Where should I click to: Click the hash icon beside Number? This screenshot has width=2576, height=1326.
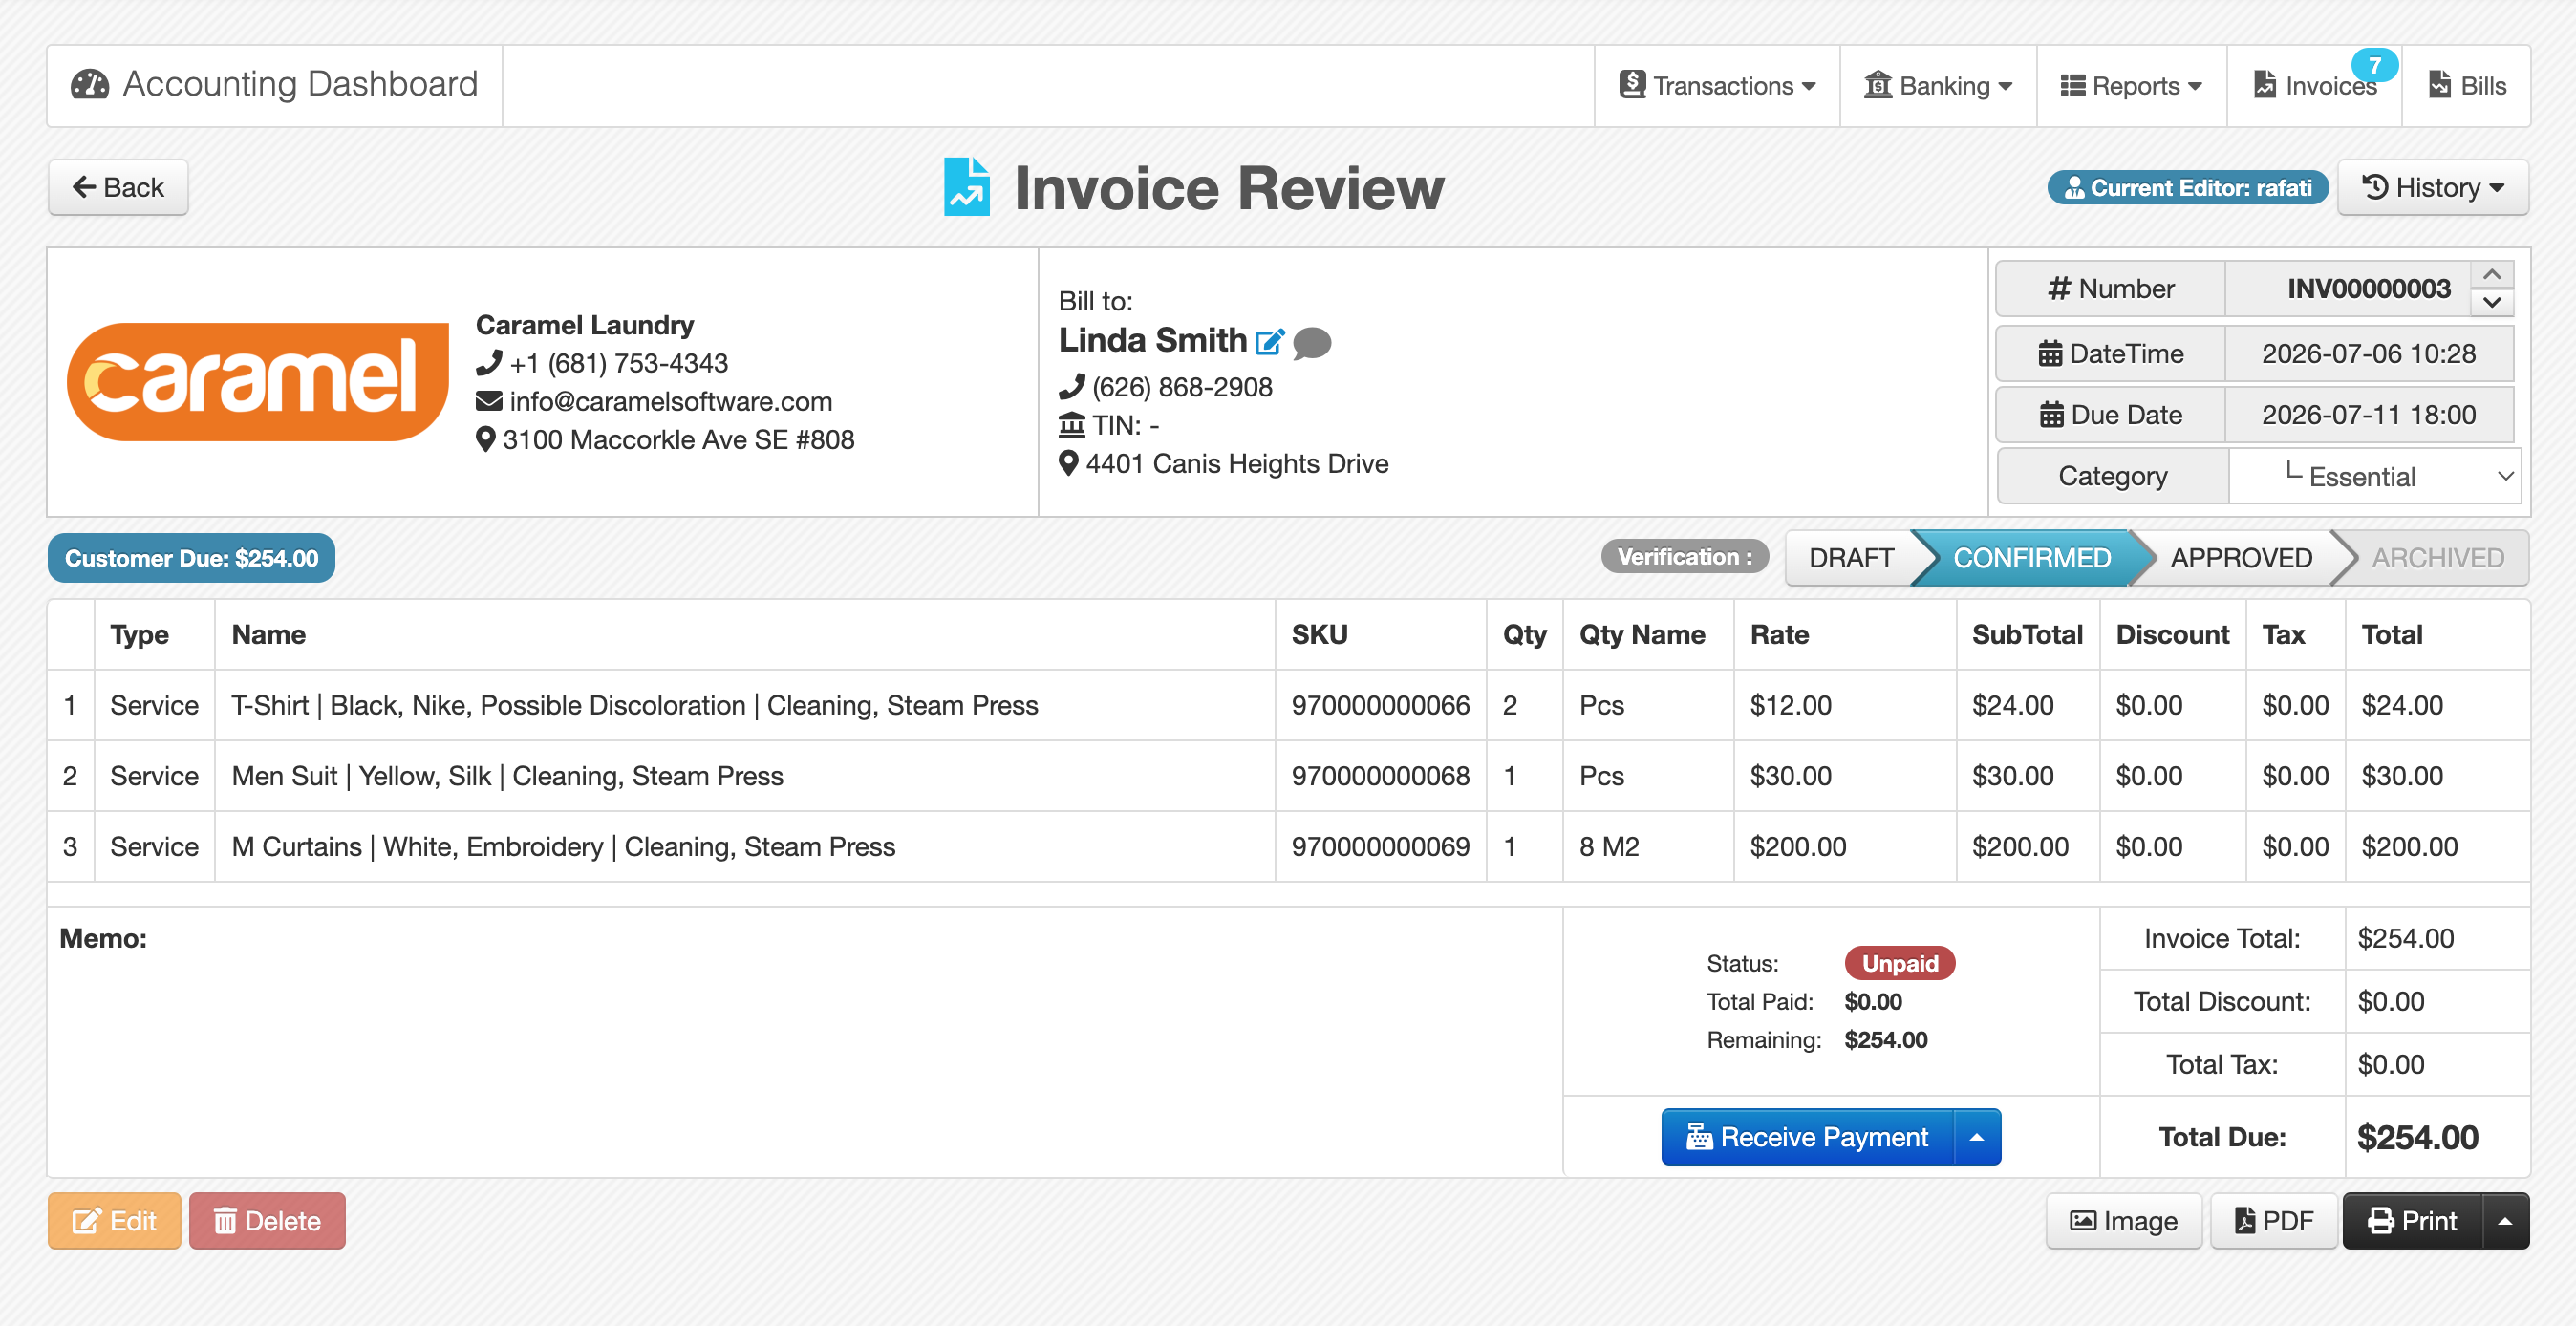(2059, 289)
